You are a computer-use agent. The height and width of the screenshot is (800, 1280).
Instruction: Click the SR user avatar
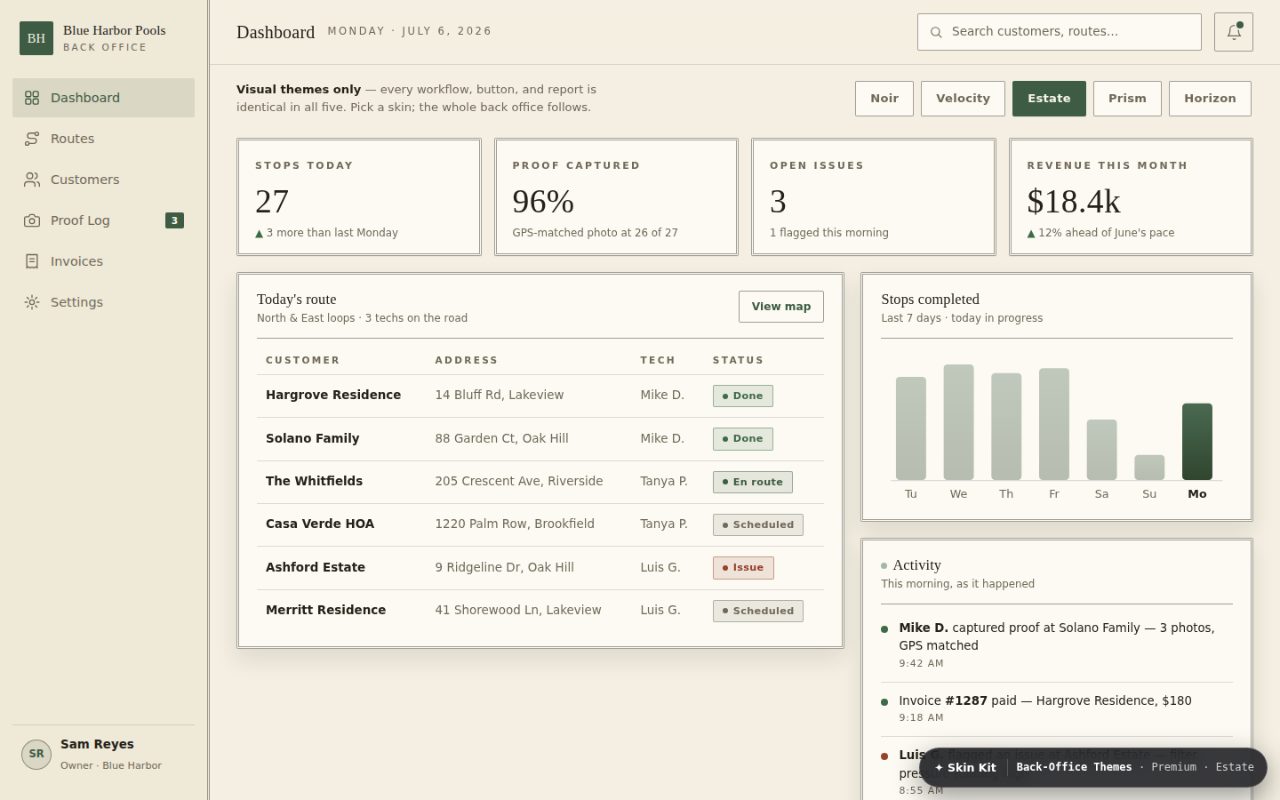point(36,754)
